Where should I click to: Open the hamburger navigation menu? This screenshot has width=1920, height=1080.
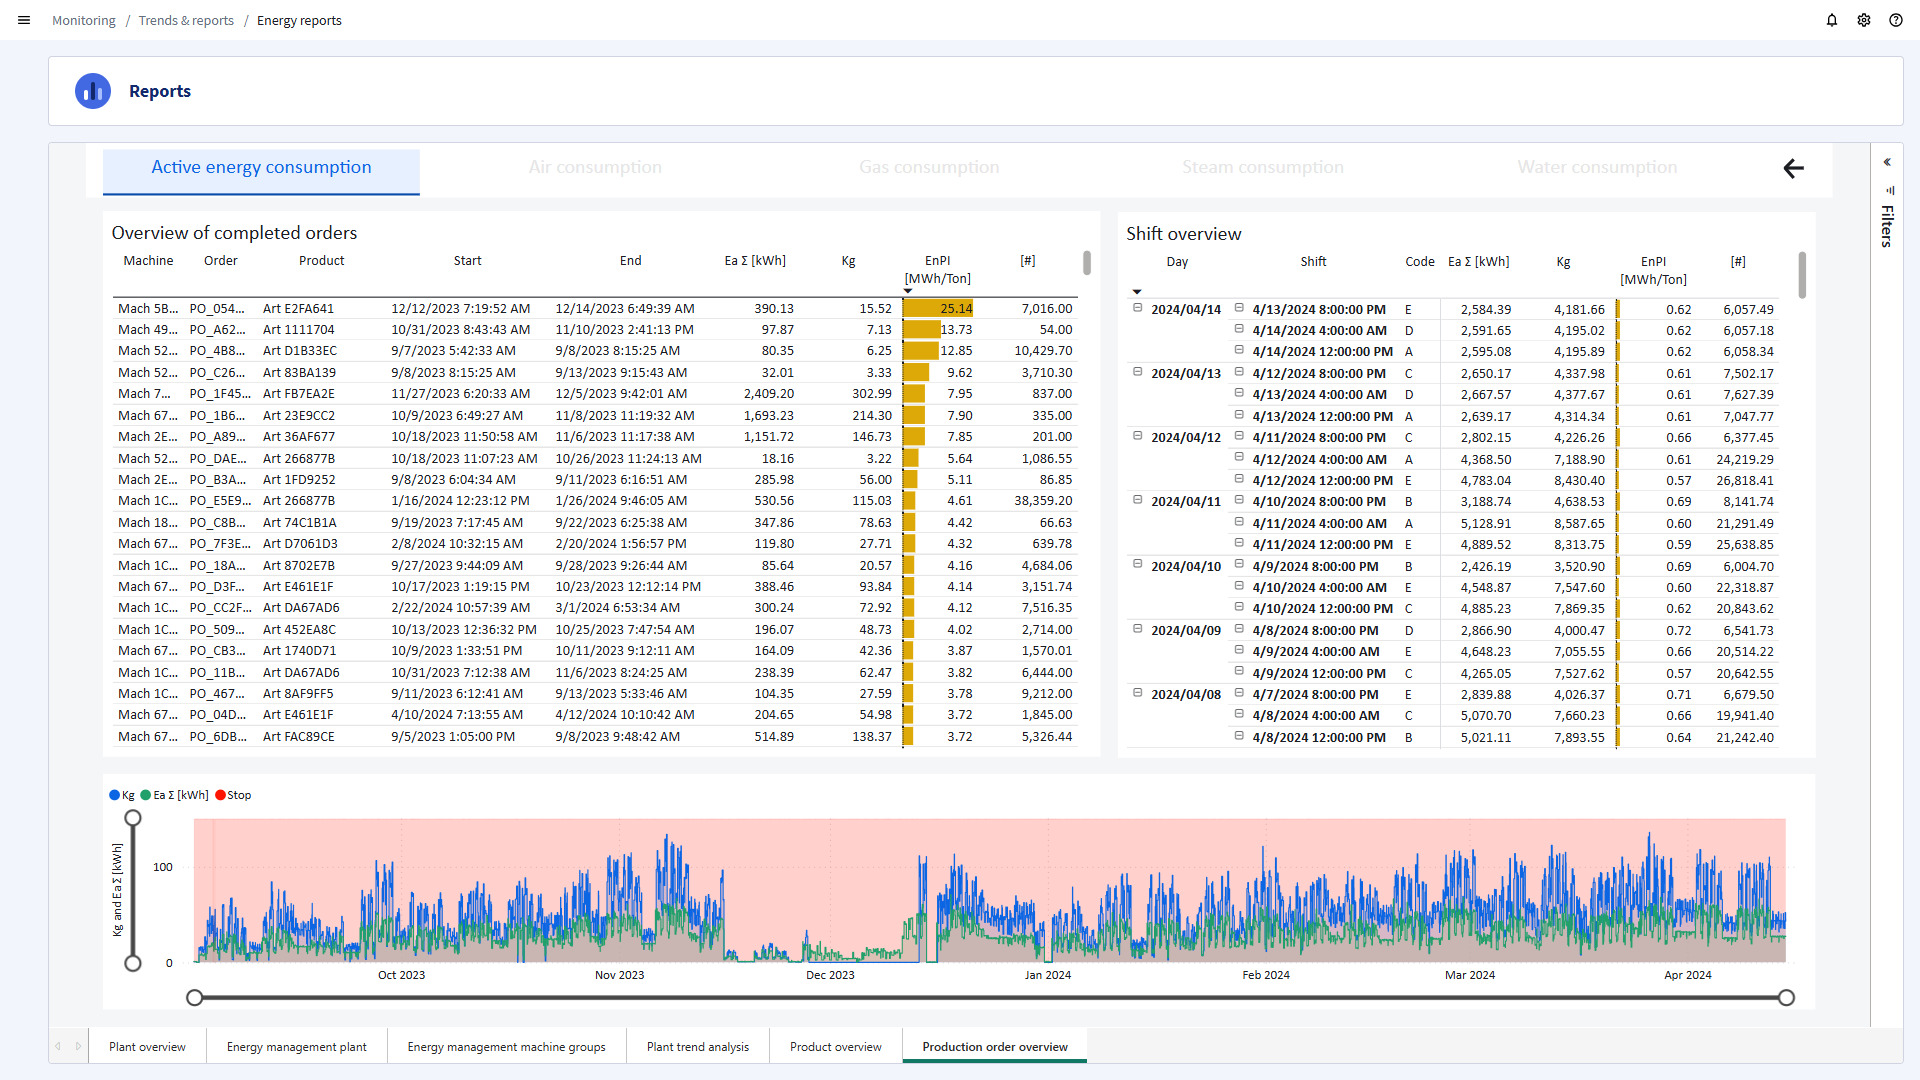tap(24, 20)
